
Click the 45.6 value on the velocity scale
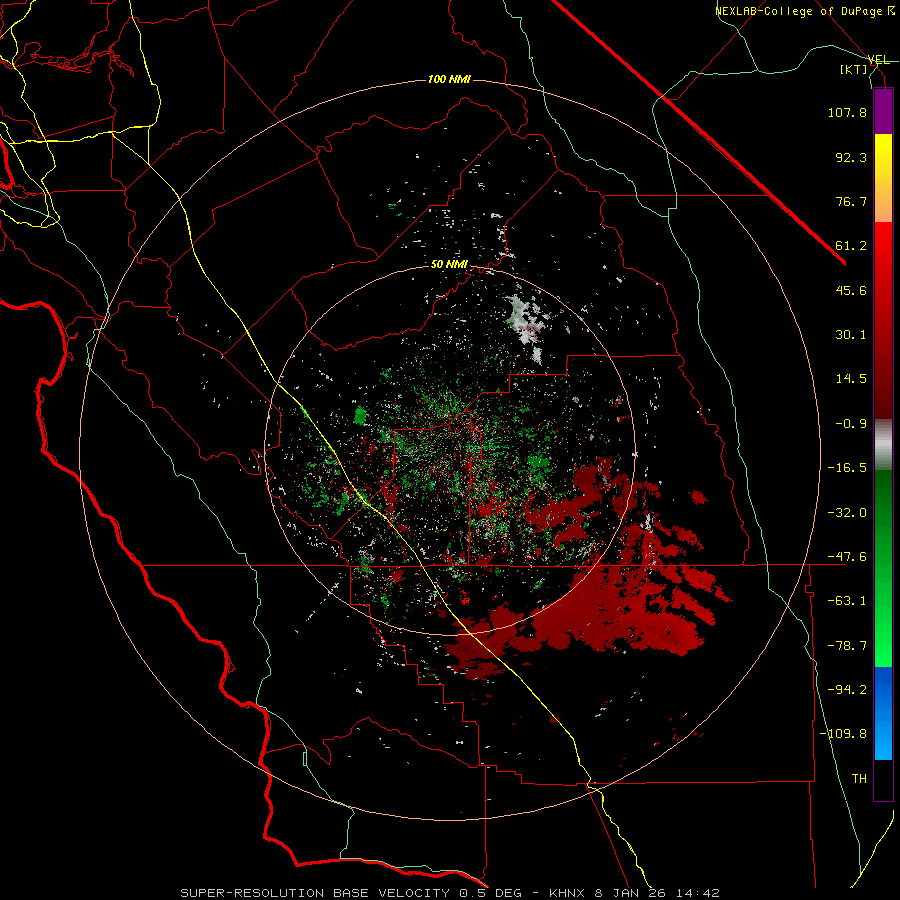pyautogui.click(x=851, y=290)
